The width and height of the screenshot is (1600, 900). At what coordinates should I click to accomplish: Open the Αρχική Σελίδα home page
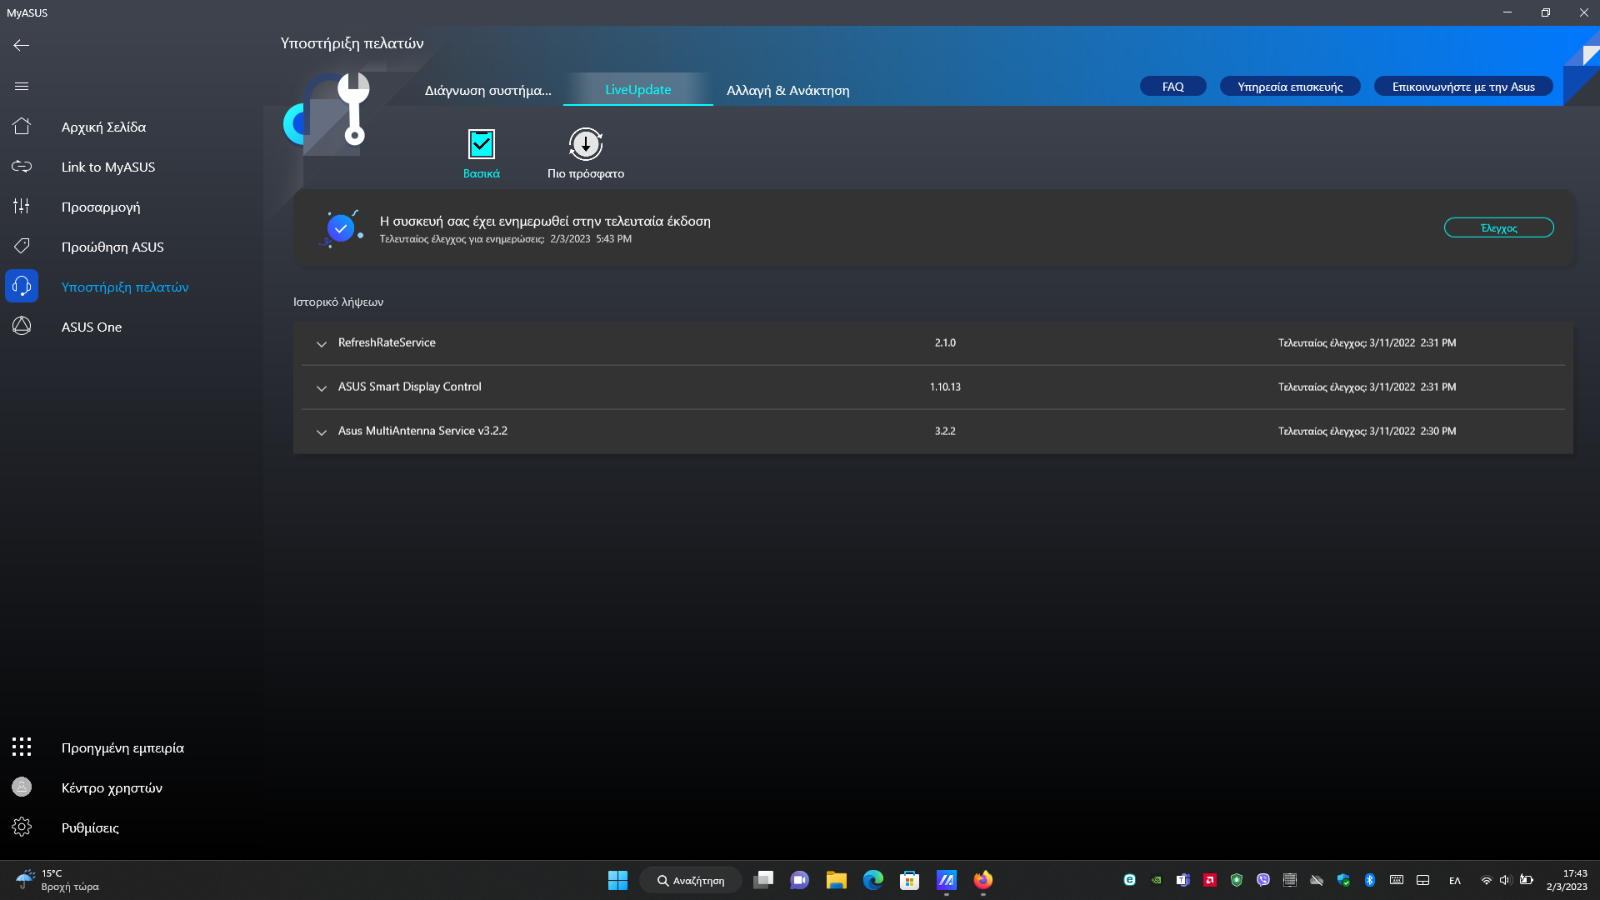[104, 127]
